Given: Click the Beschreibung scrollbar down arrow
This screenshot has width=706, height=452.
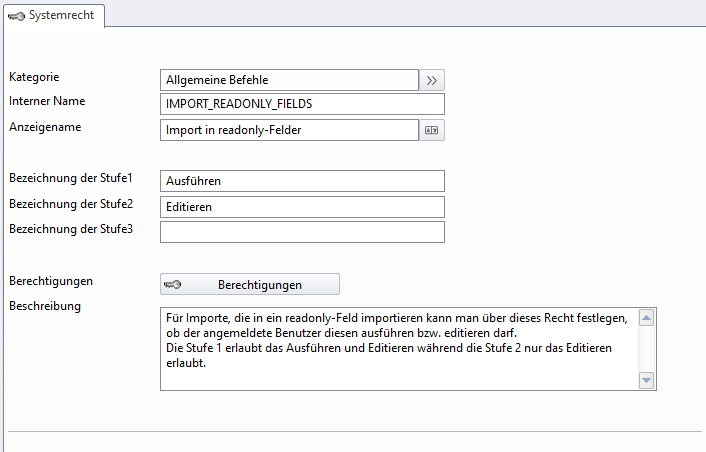Looking at the screenshot, I should (x=647, y=380).
